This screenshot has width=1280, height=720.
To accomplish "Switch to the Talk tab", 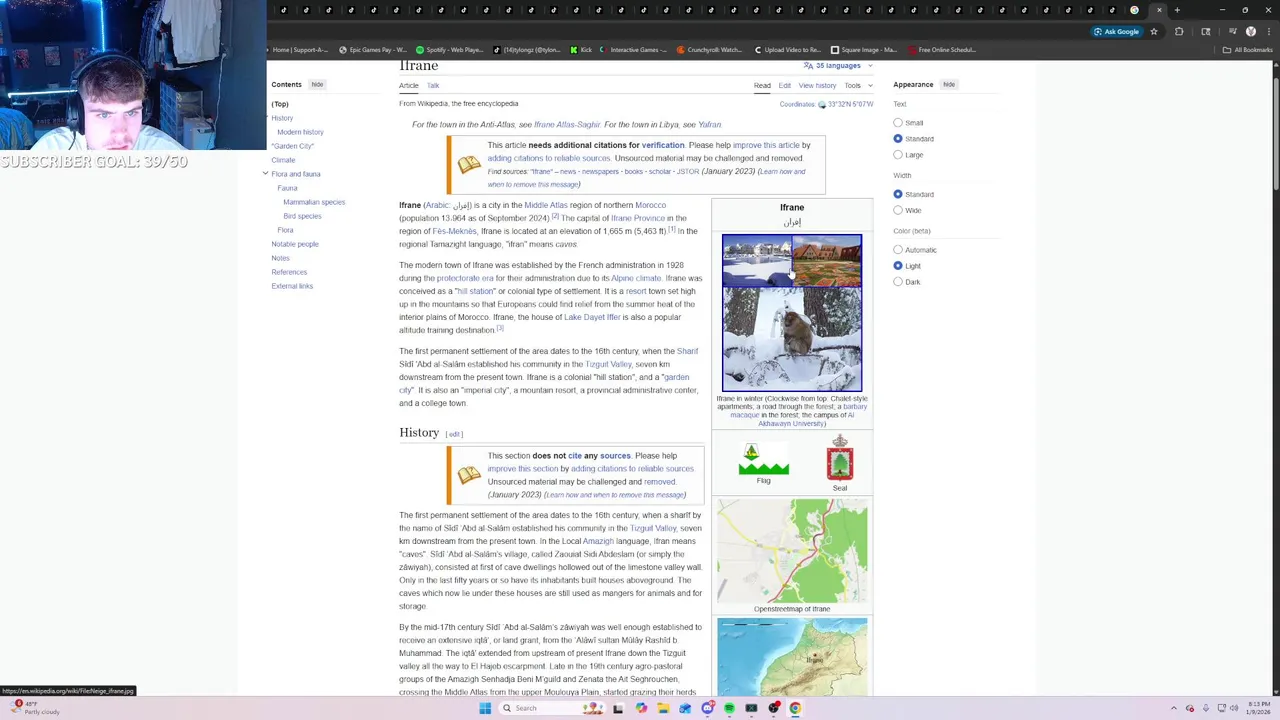I will 433,85.
